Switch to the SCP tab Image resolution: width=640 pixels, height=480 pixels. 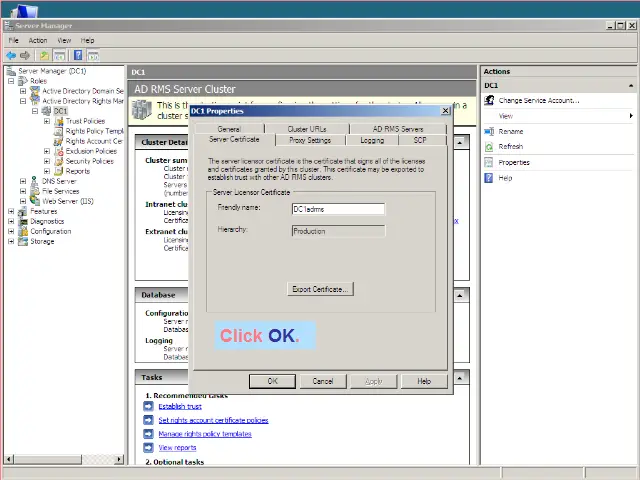420,140
